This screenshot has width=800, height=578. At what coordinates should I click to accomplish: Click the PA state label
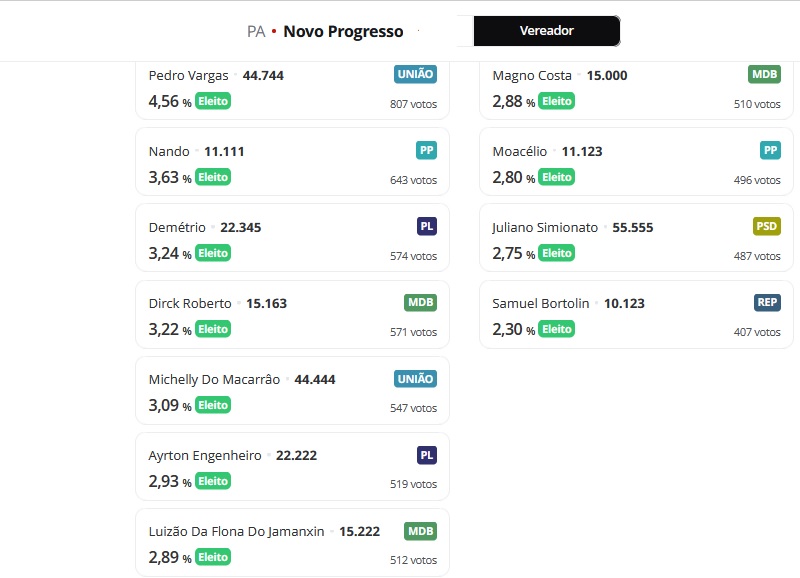(256, 32)
